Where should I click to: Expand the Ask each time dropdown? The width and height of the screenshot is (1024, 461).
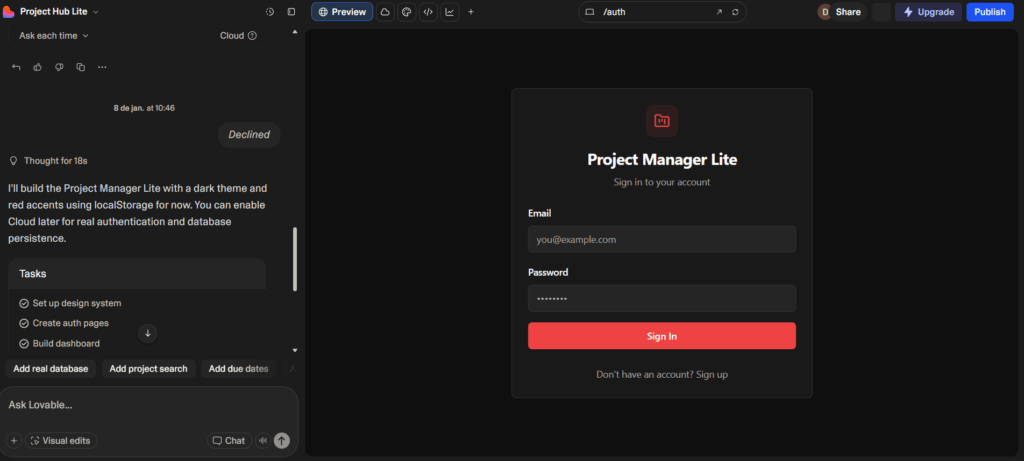(54, 36)
